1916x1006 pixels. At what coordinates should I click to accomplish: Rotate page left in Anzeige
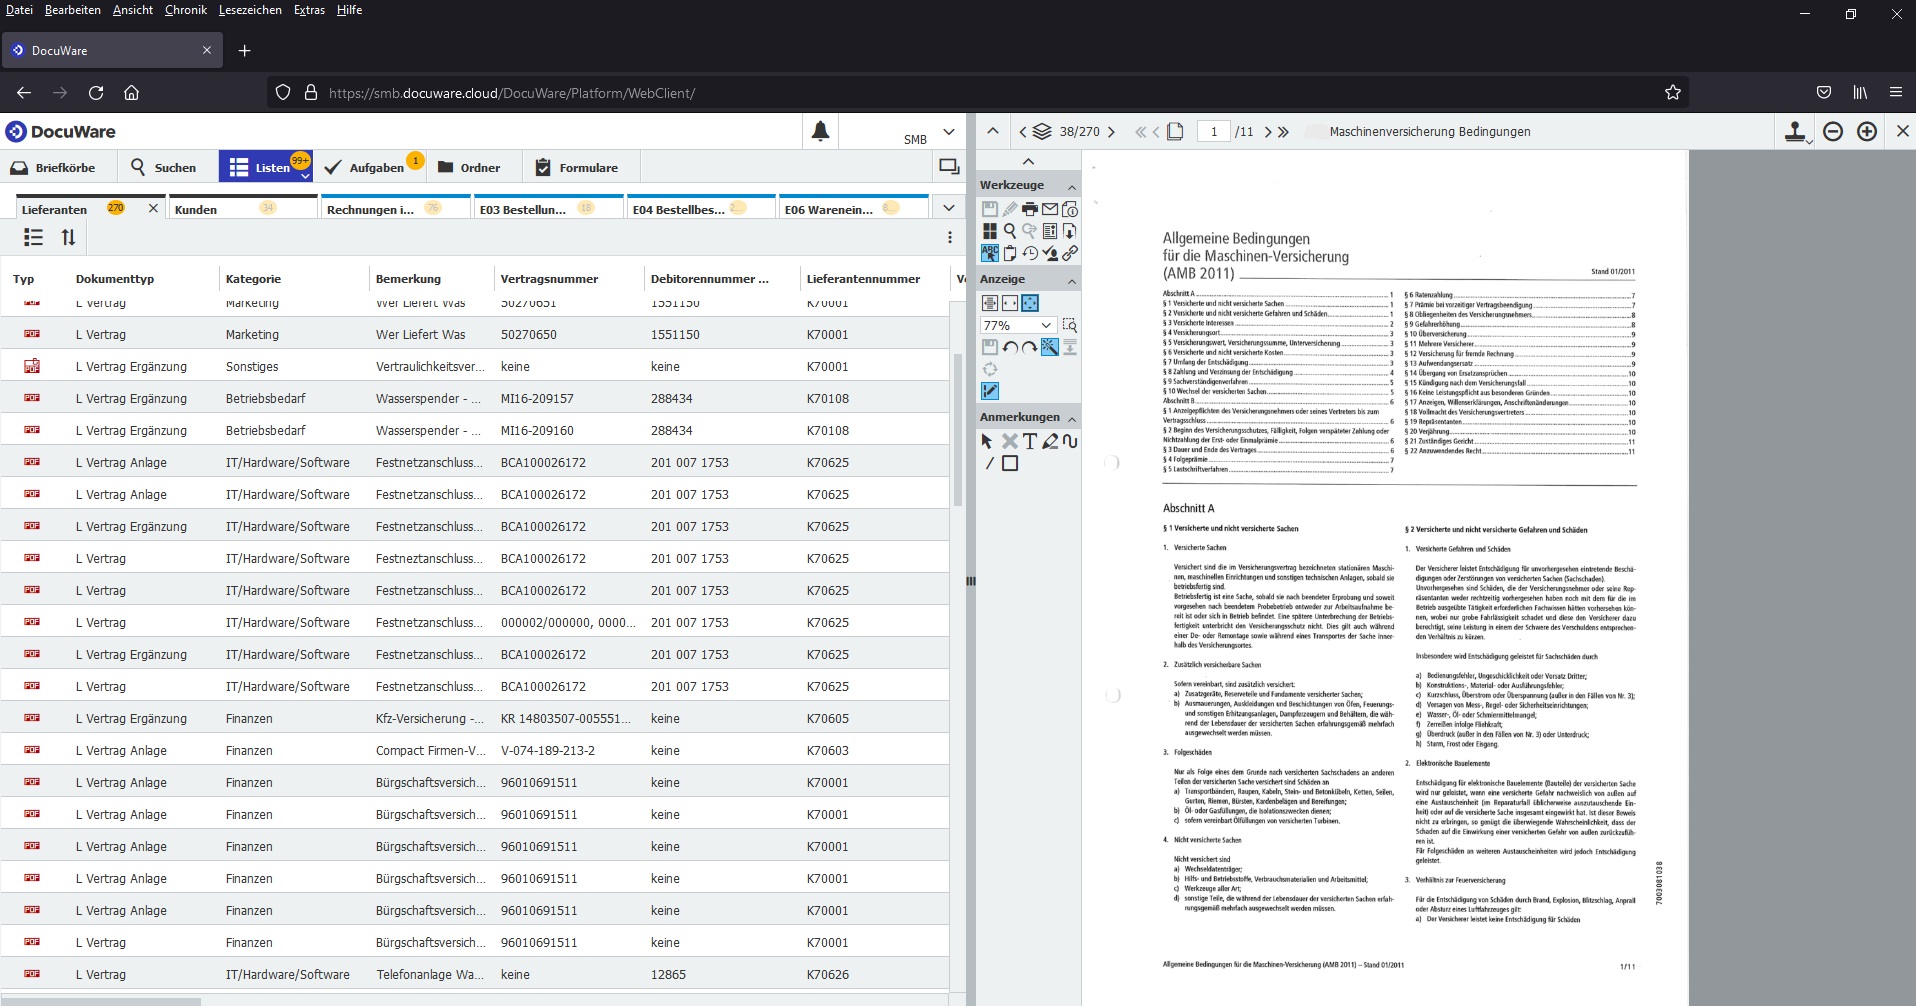point(1009,347)
